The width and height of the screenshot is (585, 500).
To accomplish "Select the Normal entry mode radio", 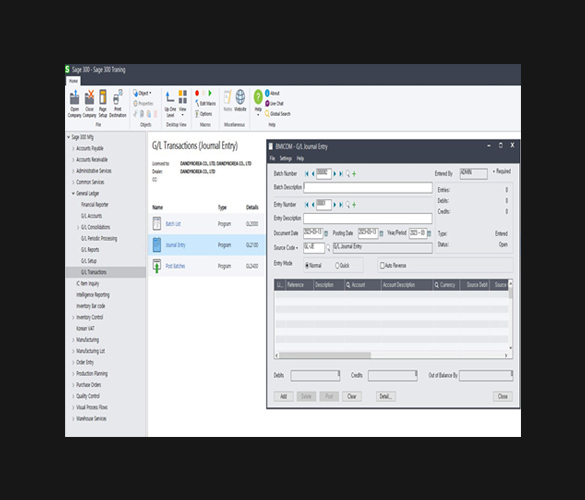I will point(307,266).
